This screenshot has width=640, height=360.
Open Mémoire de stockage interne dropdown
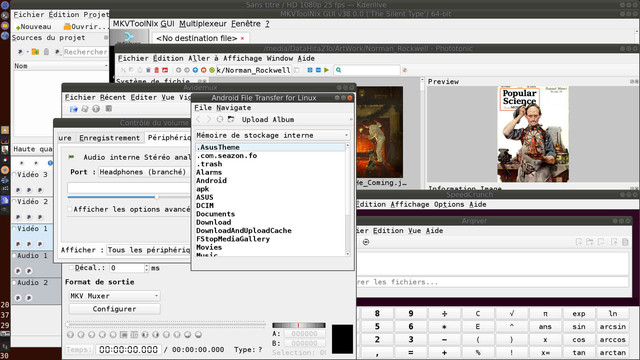click(272, 135)
